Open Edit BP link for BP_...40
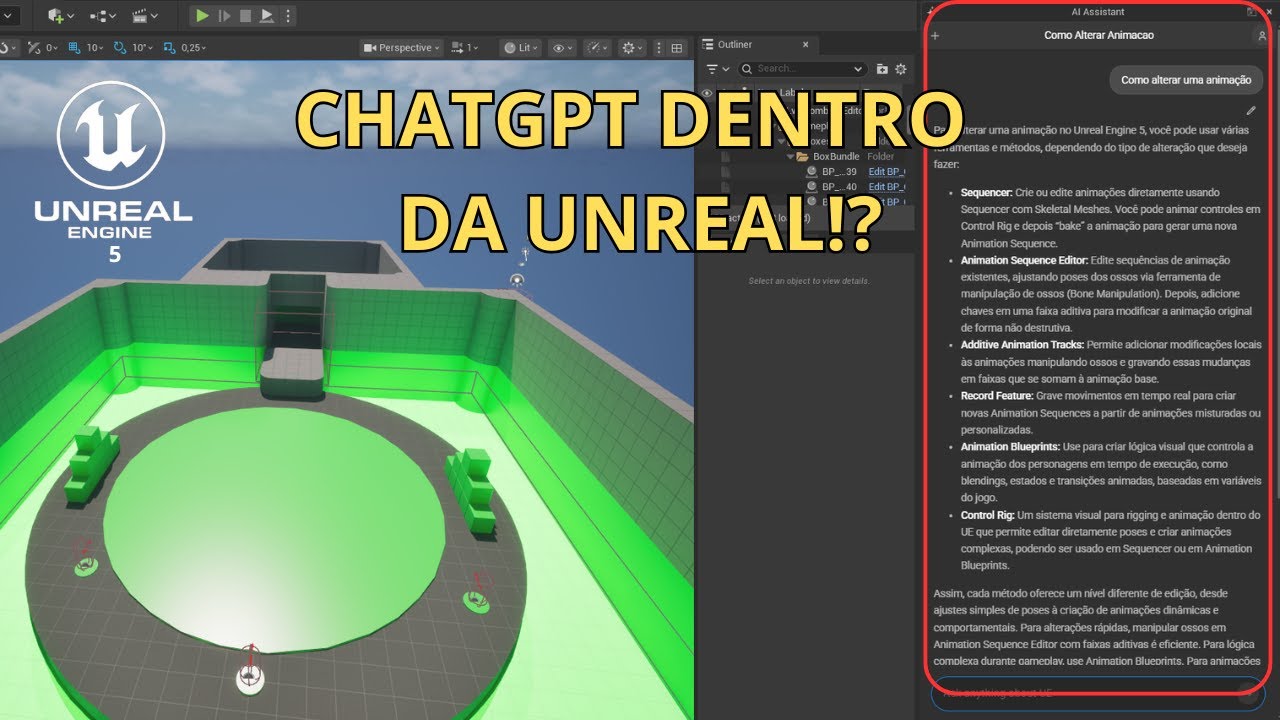 887,187
